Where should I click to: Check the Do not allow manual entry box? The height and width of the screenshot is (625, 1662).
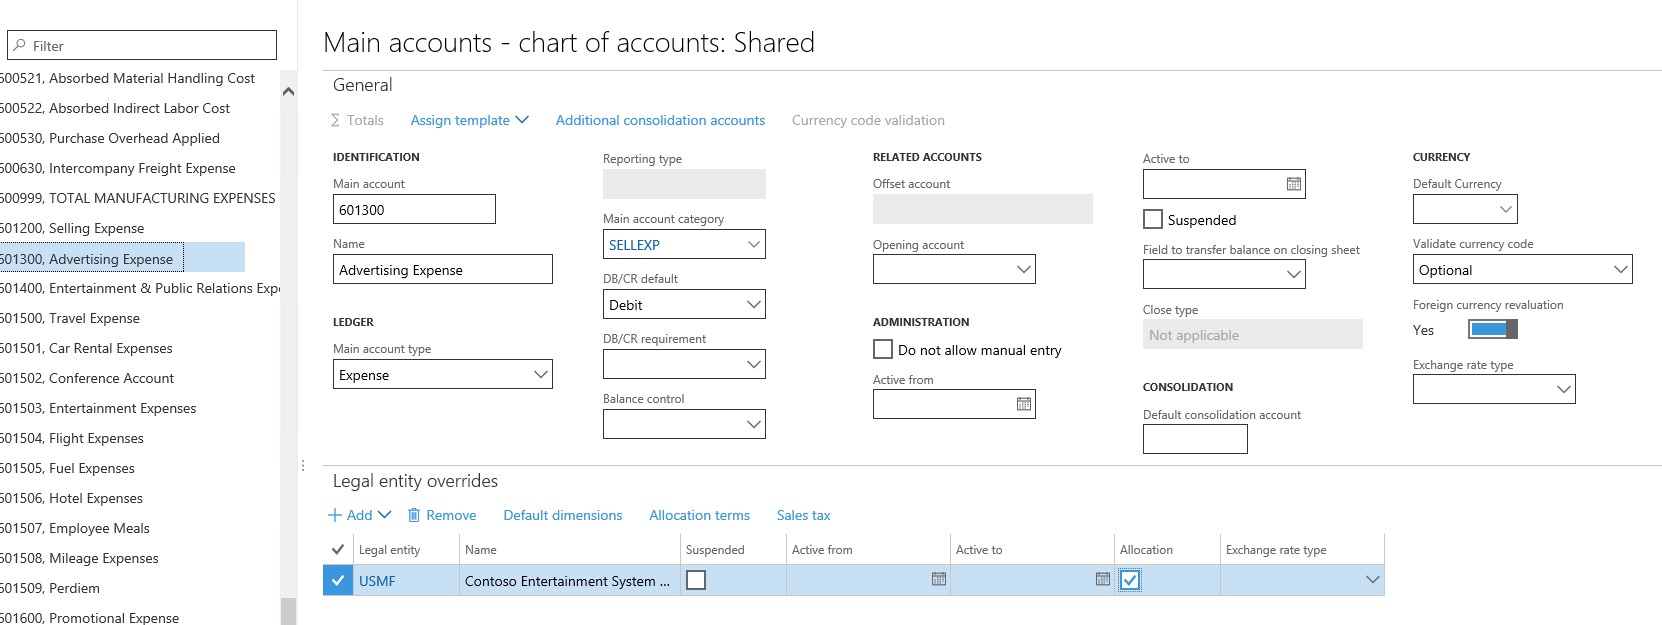pos(883,349)
